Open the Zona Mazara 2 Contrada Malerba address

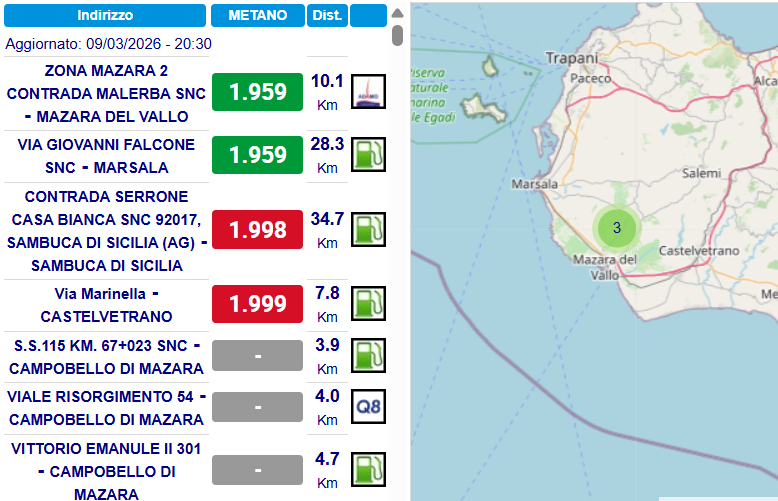[x=106, y=93]
